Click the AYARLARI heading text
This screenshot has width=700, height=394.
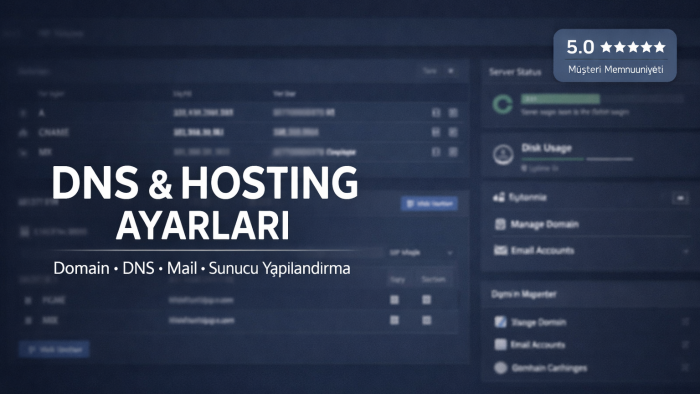point(202,226)
